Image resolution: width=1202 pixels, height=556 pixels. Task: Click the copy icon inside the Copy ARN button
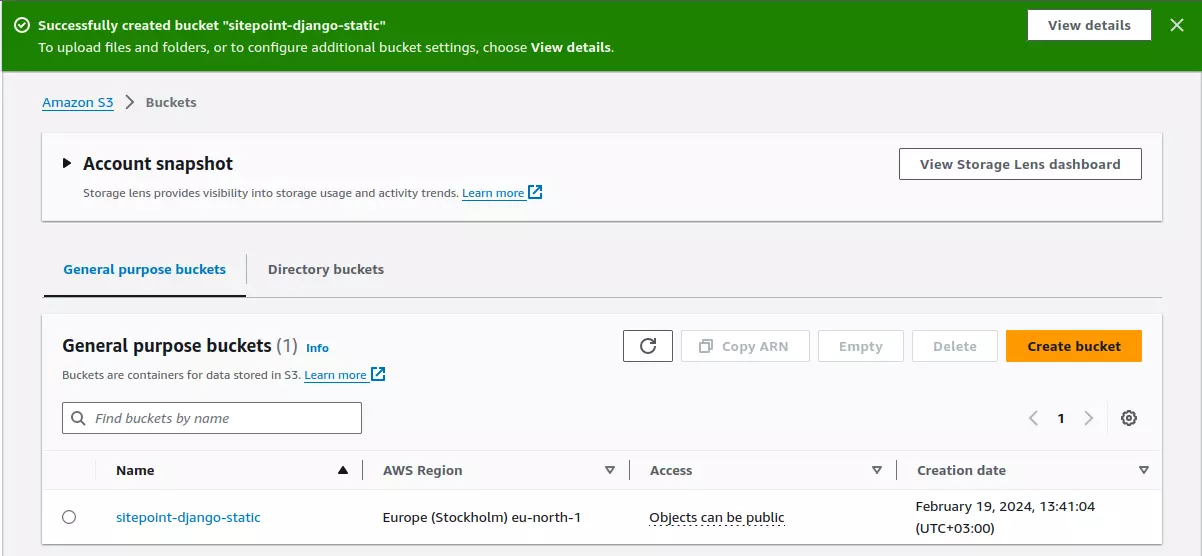pos(706,346)
